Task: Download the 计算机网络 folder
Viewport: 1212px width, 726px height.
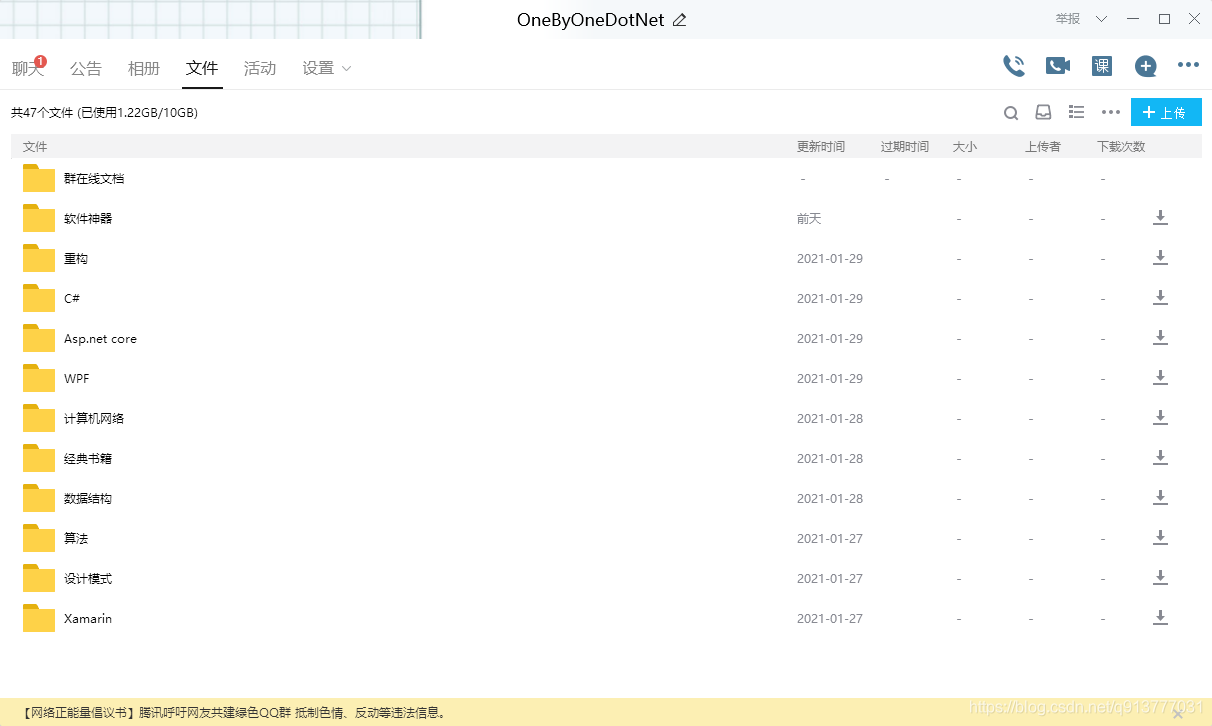Action: coord(1160,418)
